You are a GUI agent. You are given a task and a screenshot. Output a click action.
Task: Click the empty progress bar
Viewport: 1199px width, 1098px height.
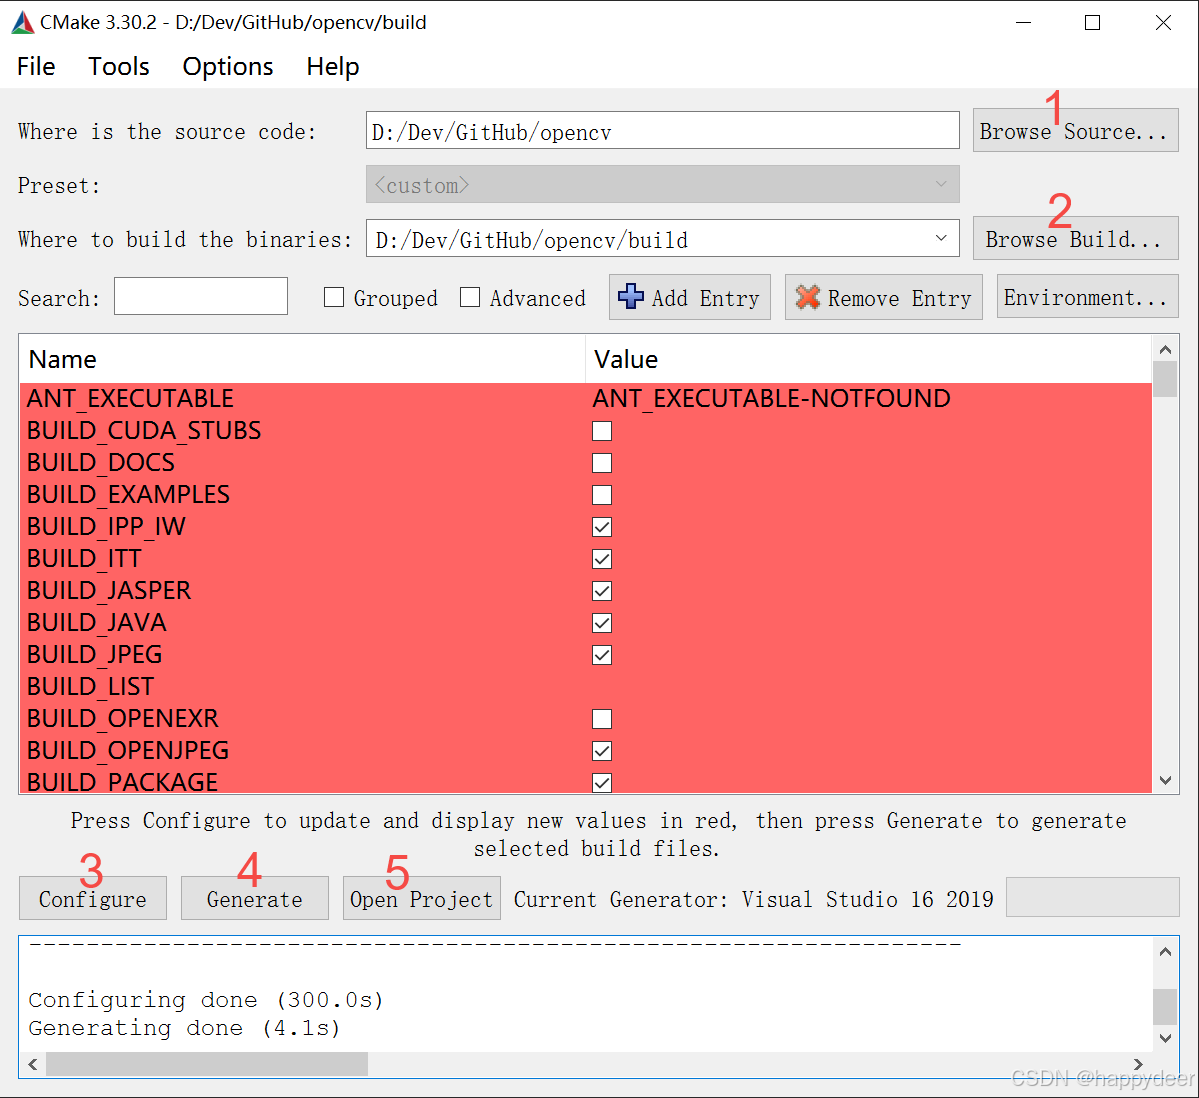point(1092,897)
